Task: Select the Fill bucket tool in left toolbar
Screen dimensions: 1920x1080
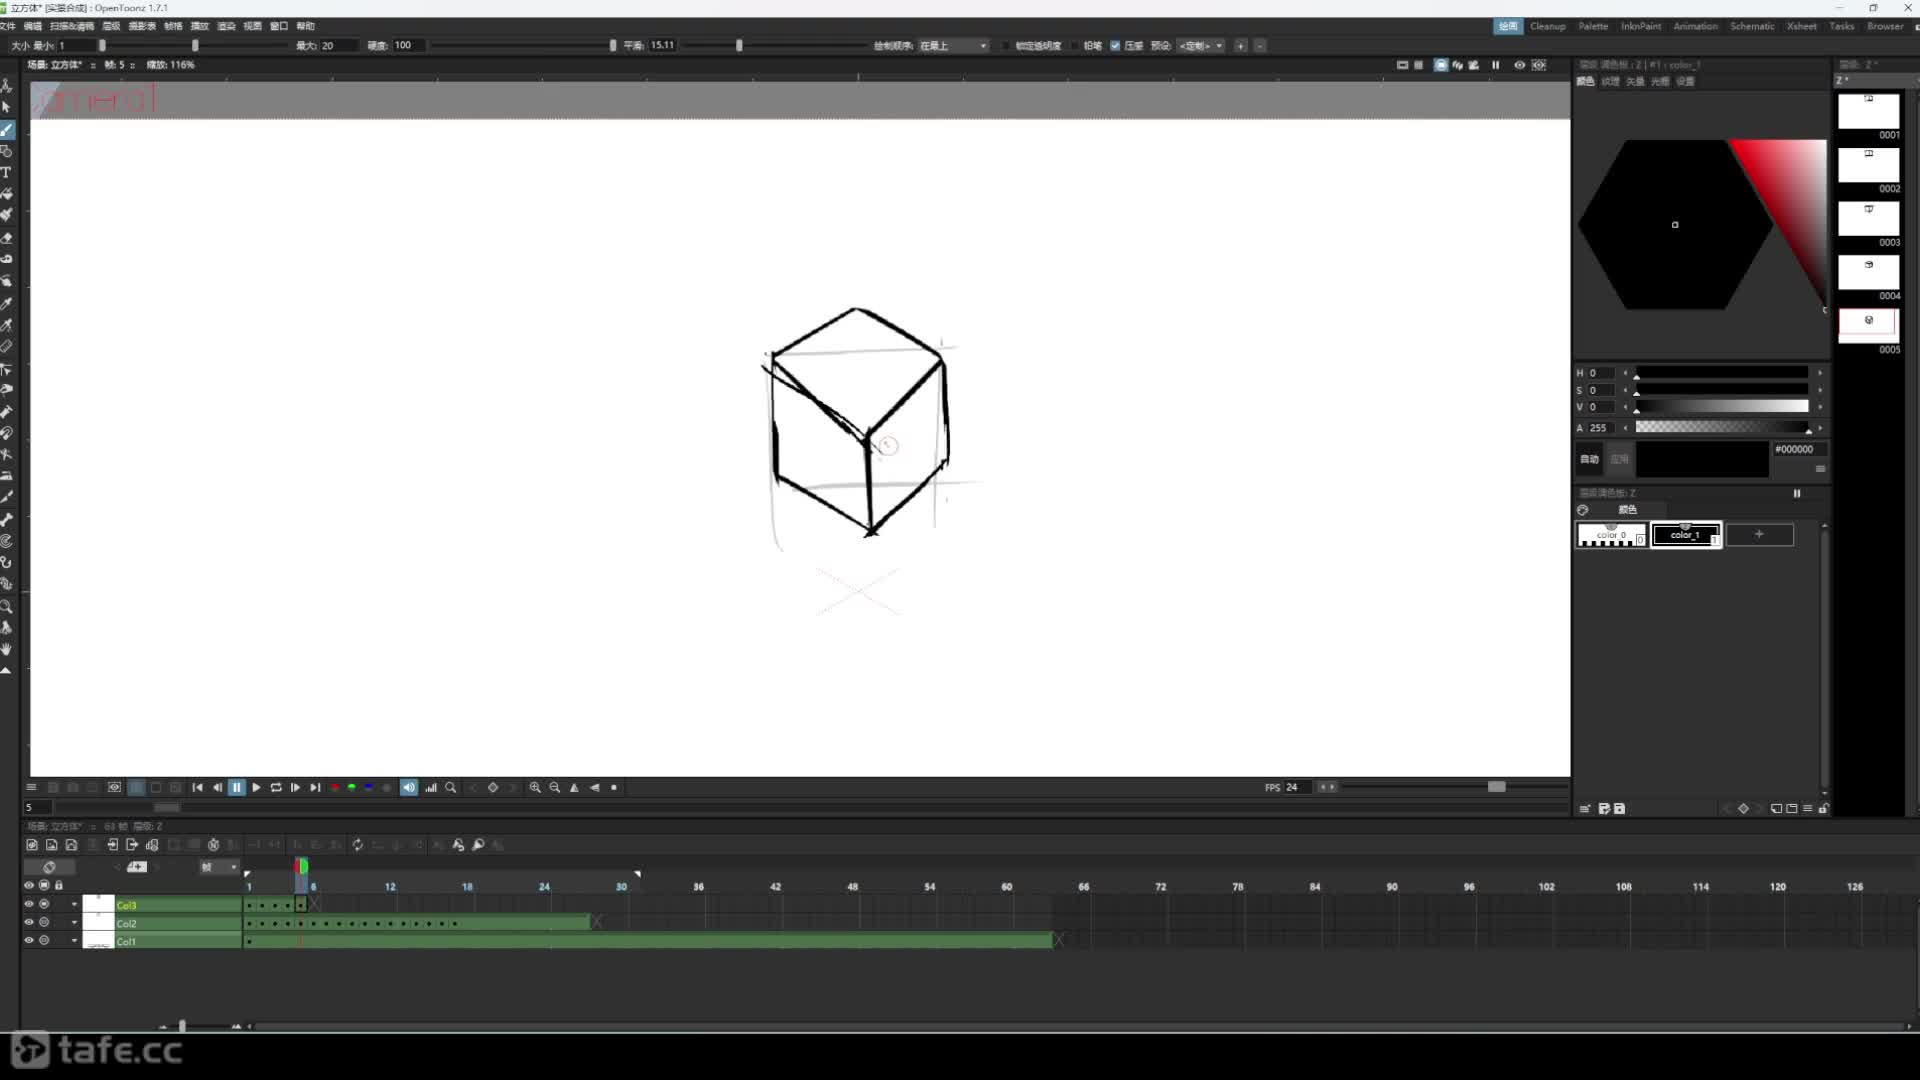Action: (x=6, y=194)
